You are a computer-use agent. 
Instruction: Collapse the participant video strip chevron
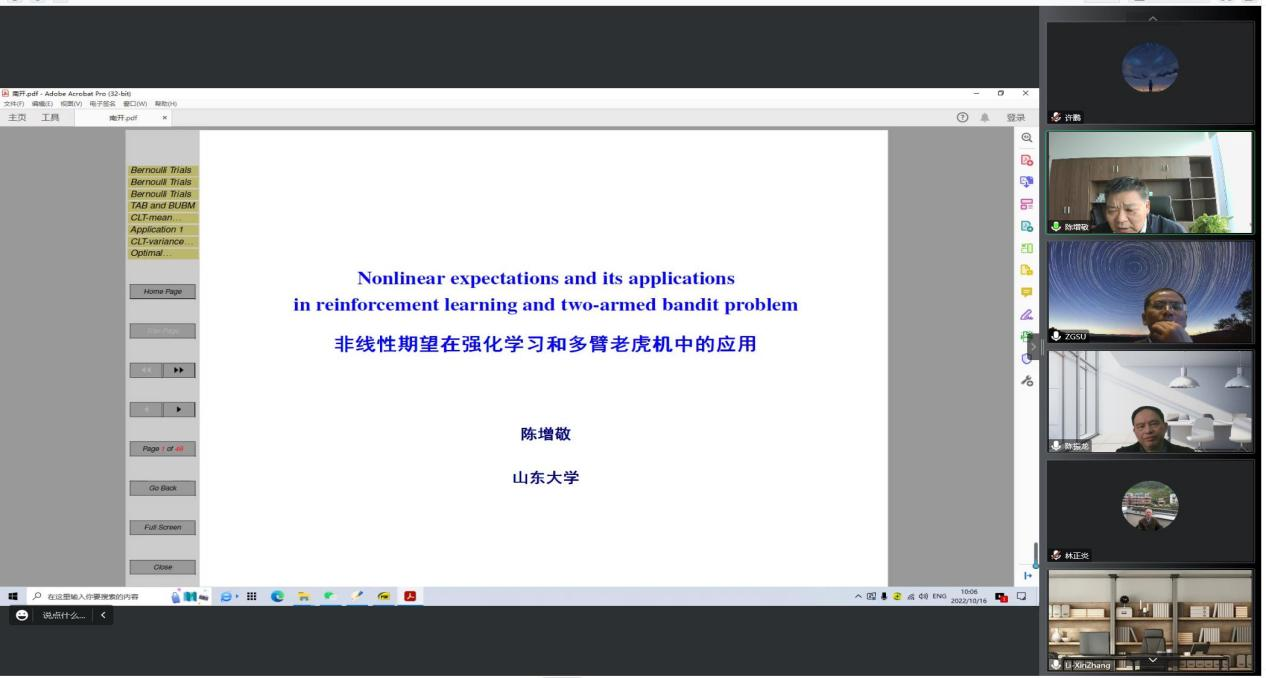point(1153,661)
